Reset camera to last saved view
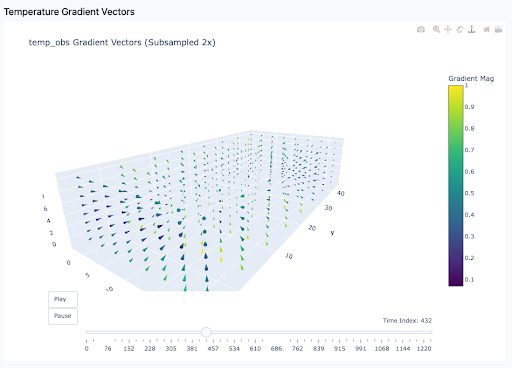The width and height of the screenshot is (512, 368). pos(498,29)
